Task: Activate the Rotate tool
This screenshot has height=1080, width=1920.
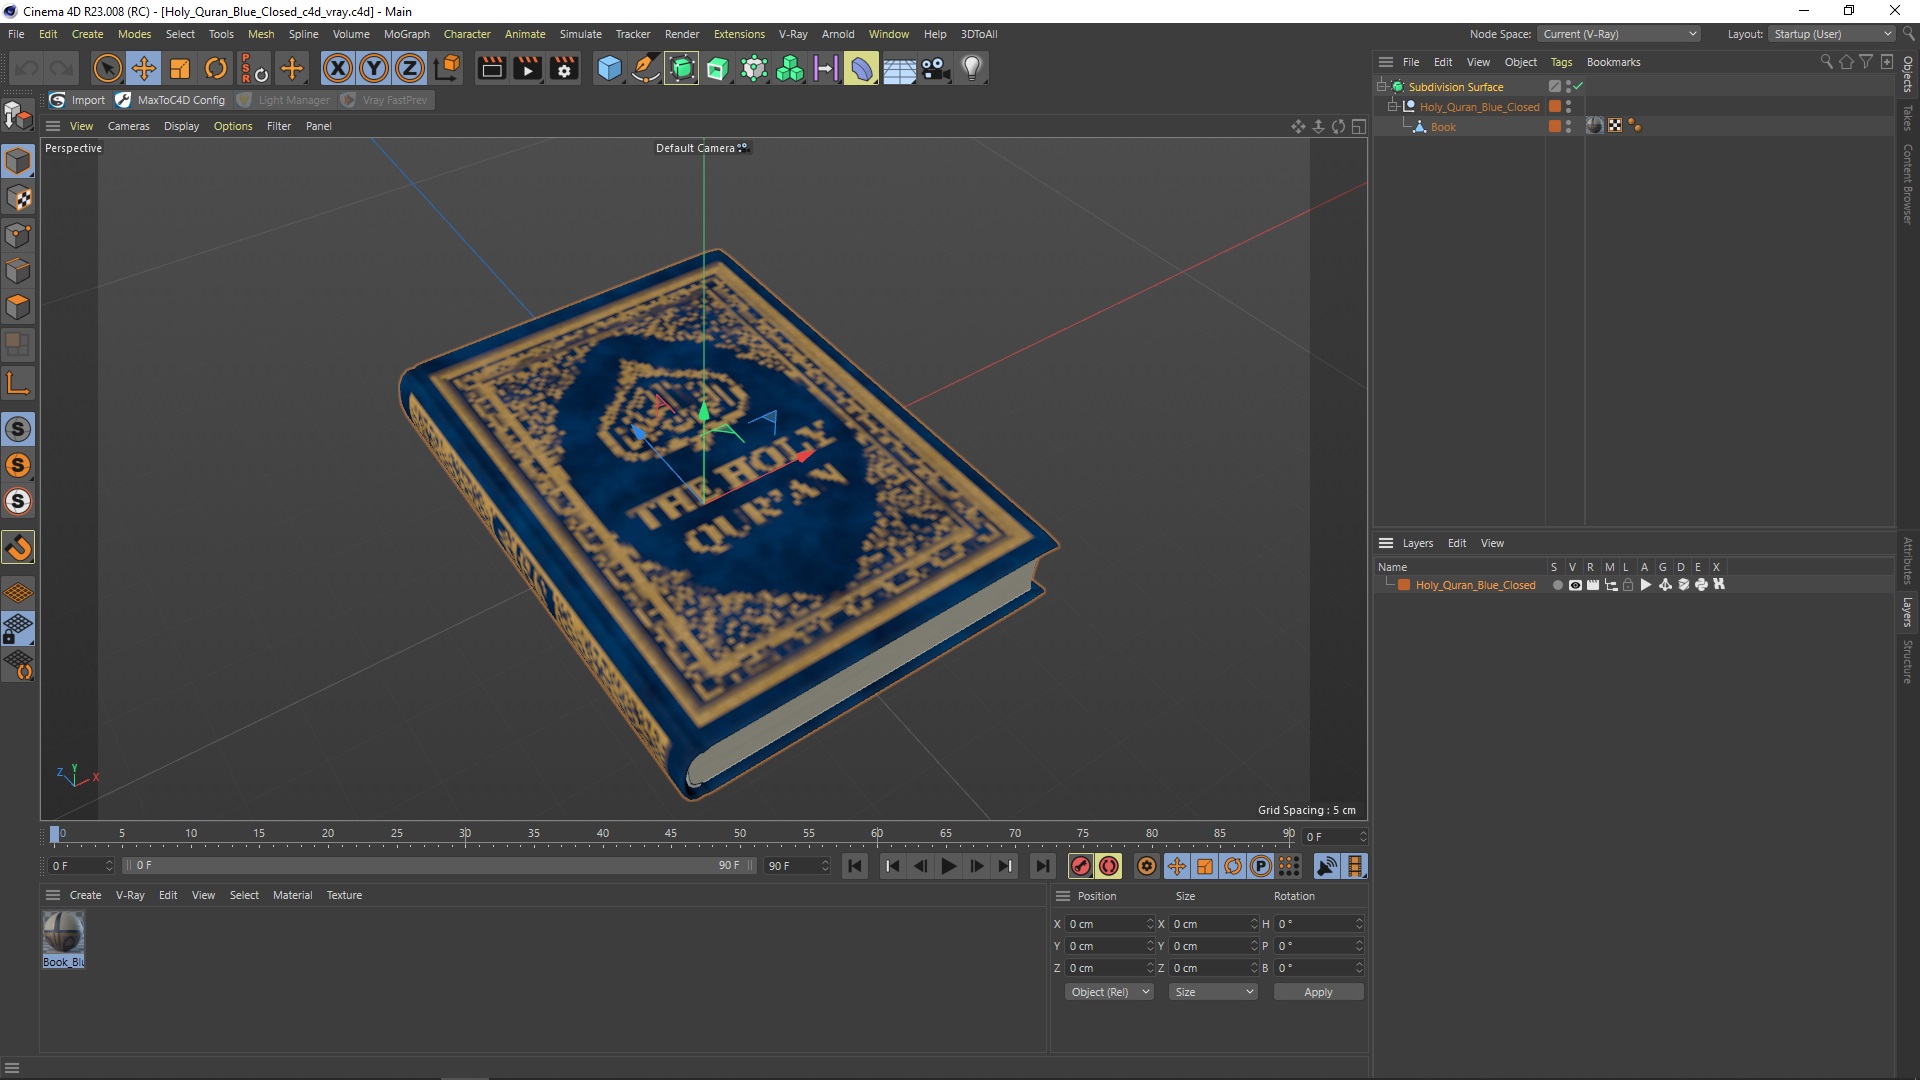Action: pos(216,68)
